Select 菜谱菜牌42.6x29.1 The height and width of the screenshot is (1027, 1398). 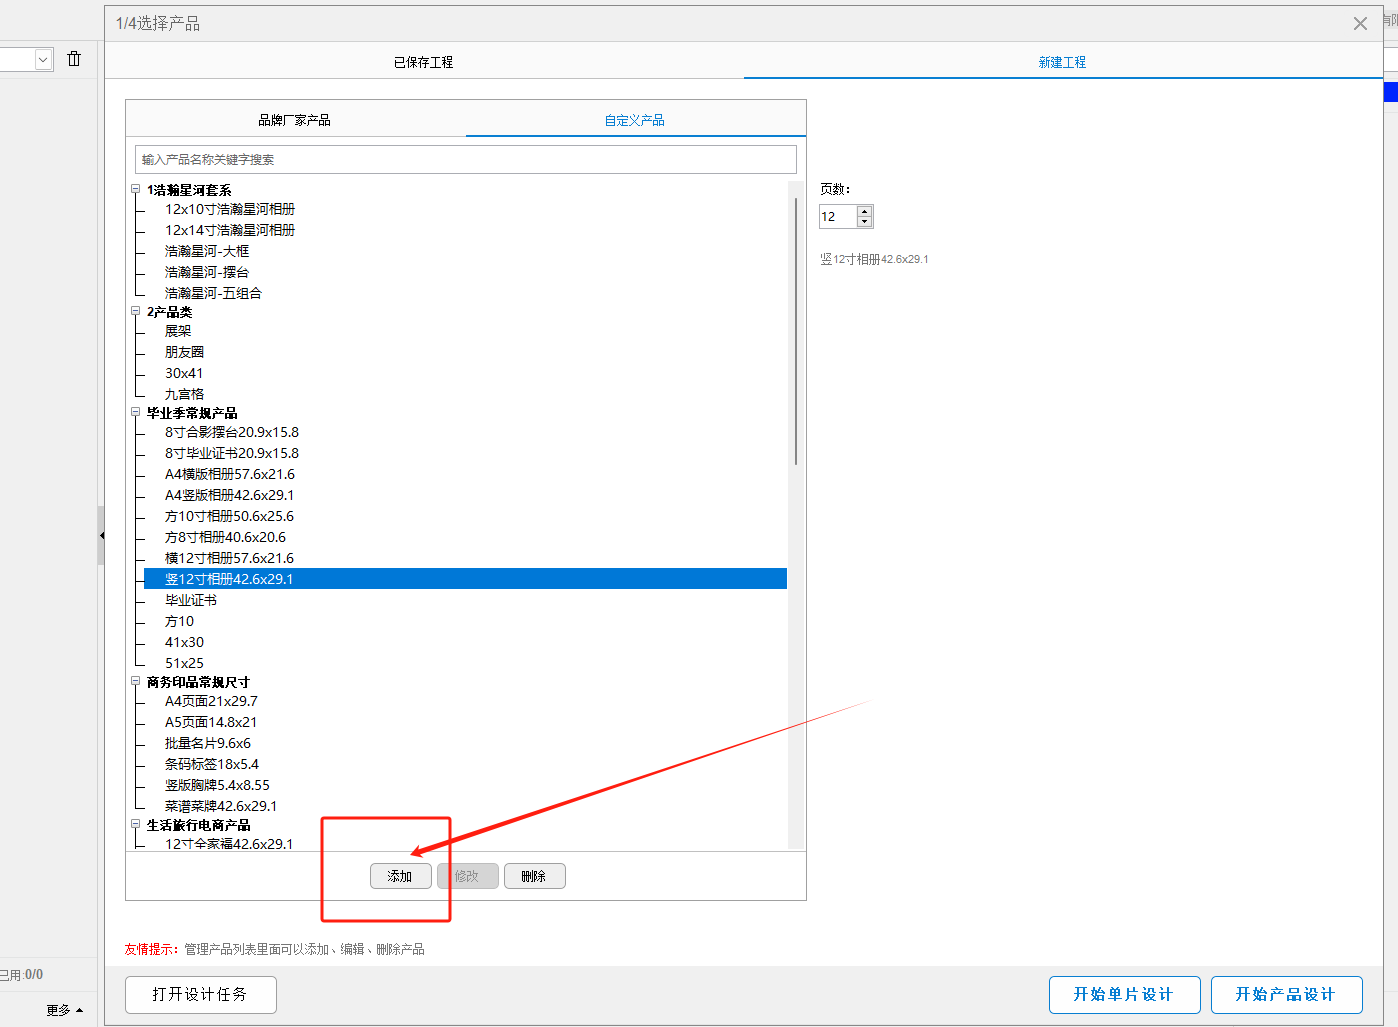(x=221, y=806)
